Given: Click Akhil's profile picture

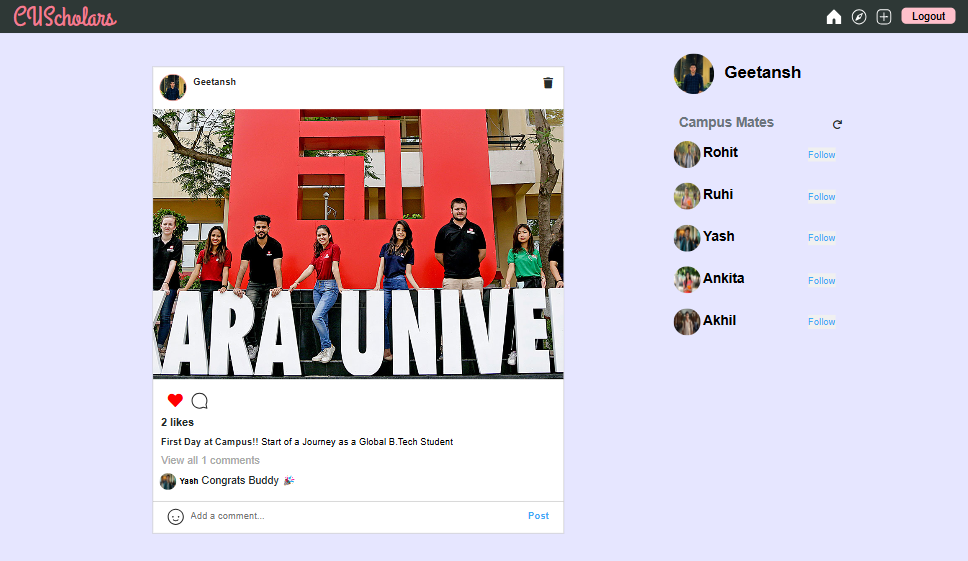Looking at the screenshot, I should 686,322.
